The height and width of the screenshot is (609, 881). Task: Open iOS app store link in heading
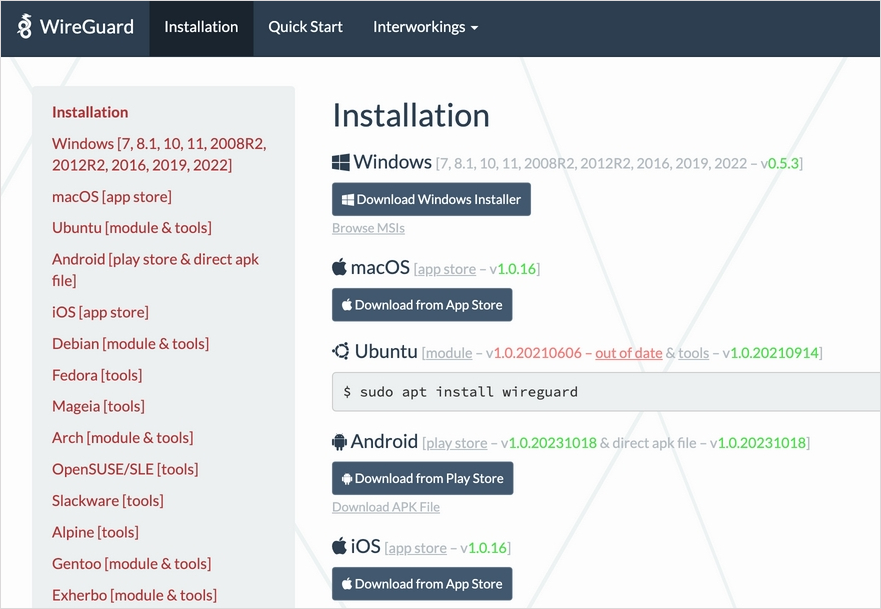[x=417, y=548]
